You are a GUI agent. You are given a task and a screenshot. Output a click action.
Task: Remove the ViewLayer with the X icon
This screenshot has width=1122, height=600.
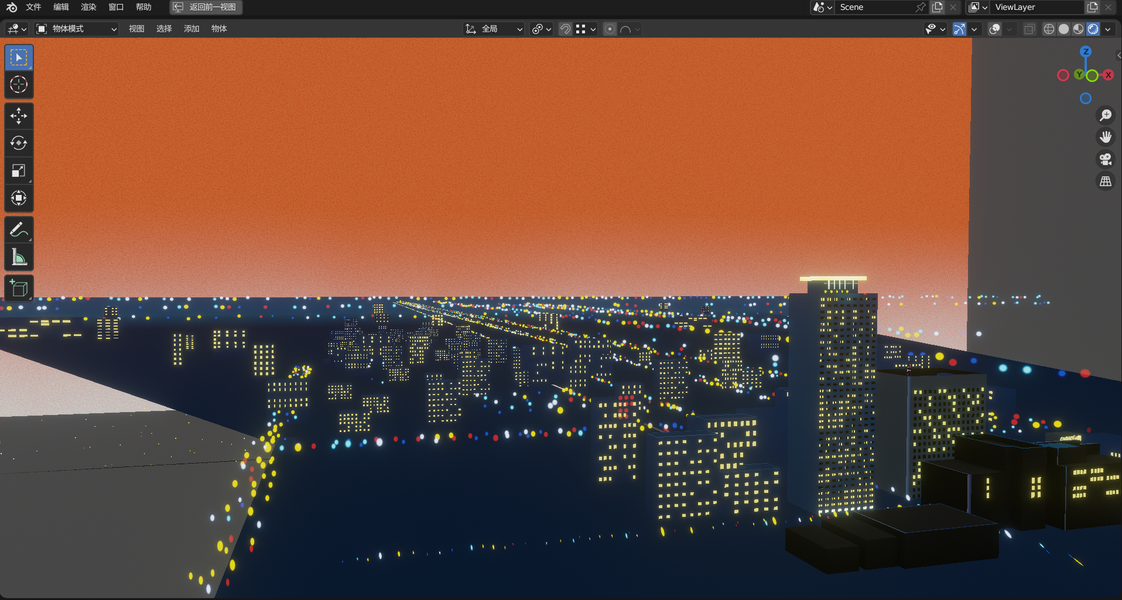tap(1108, 7)
